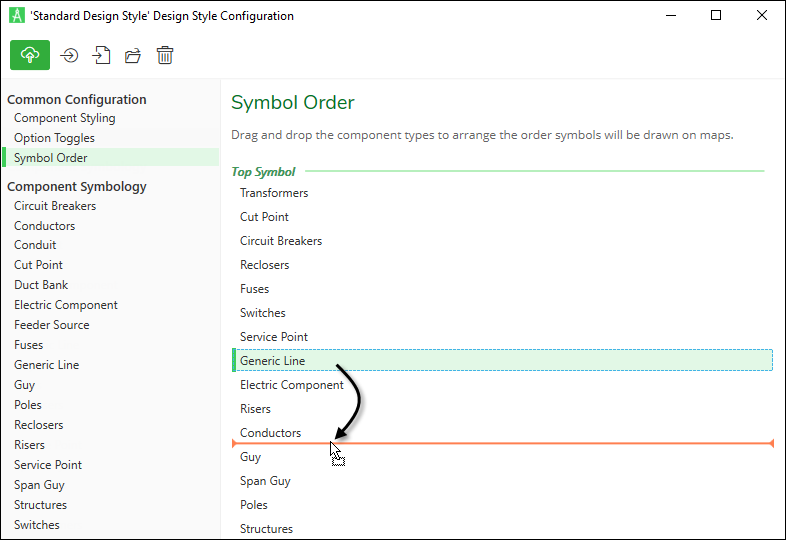The height and width of the screenshot is (540, 786).
Task: Select the highlighted Generic Line order item
Action: click(x=503, y=361)
